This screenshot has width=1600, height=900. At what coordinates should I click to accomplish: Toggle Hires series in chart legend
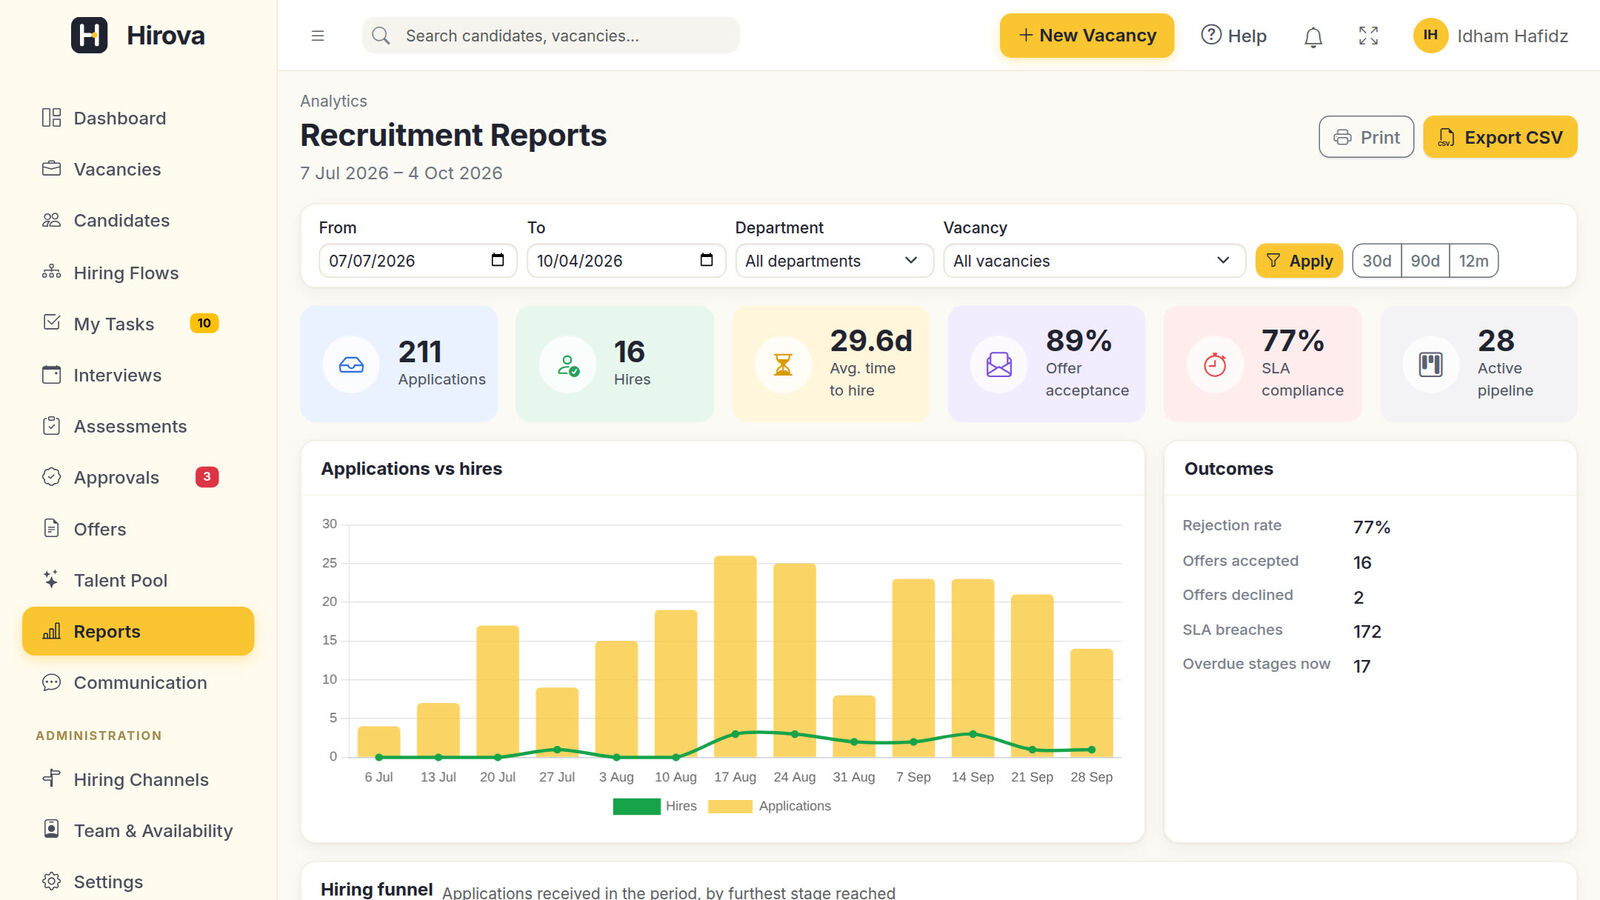click(655, 806)
